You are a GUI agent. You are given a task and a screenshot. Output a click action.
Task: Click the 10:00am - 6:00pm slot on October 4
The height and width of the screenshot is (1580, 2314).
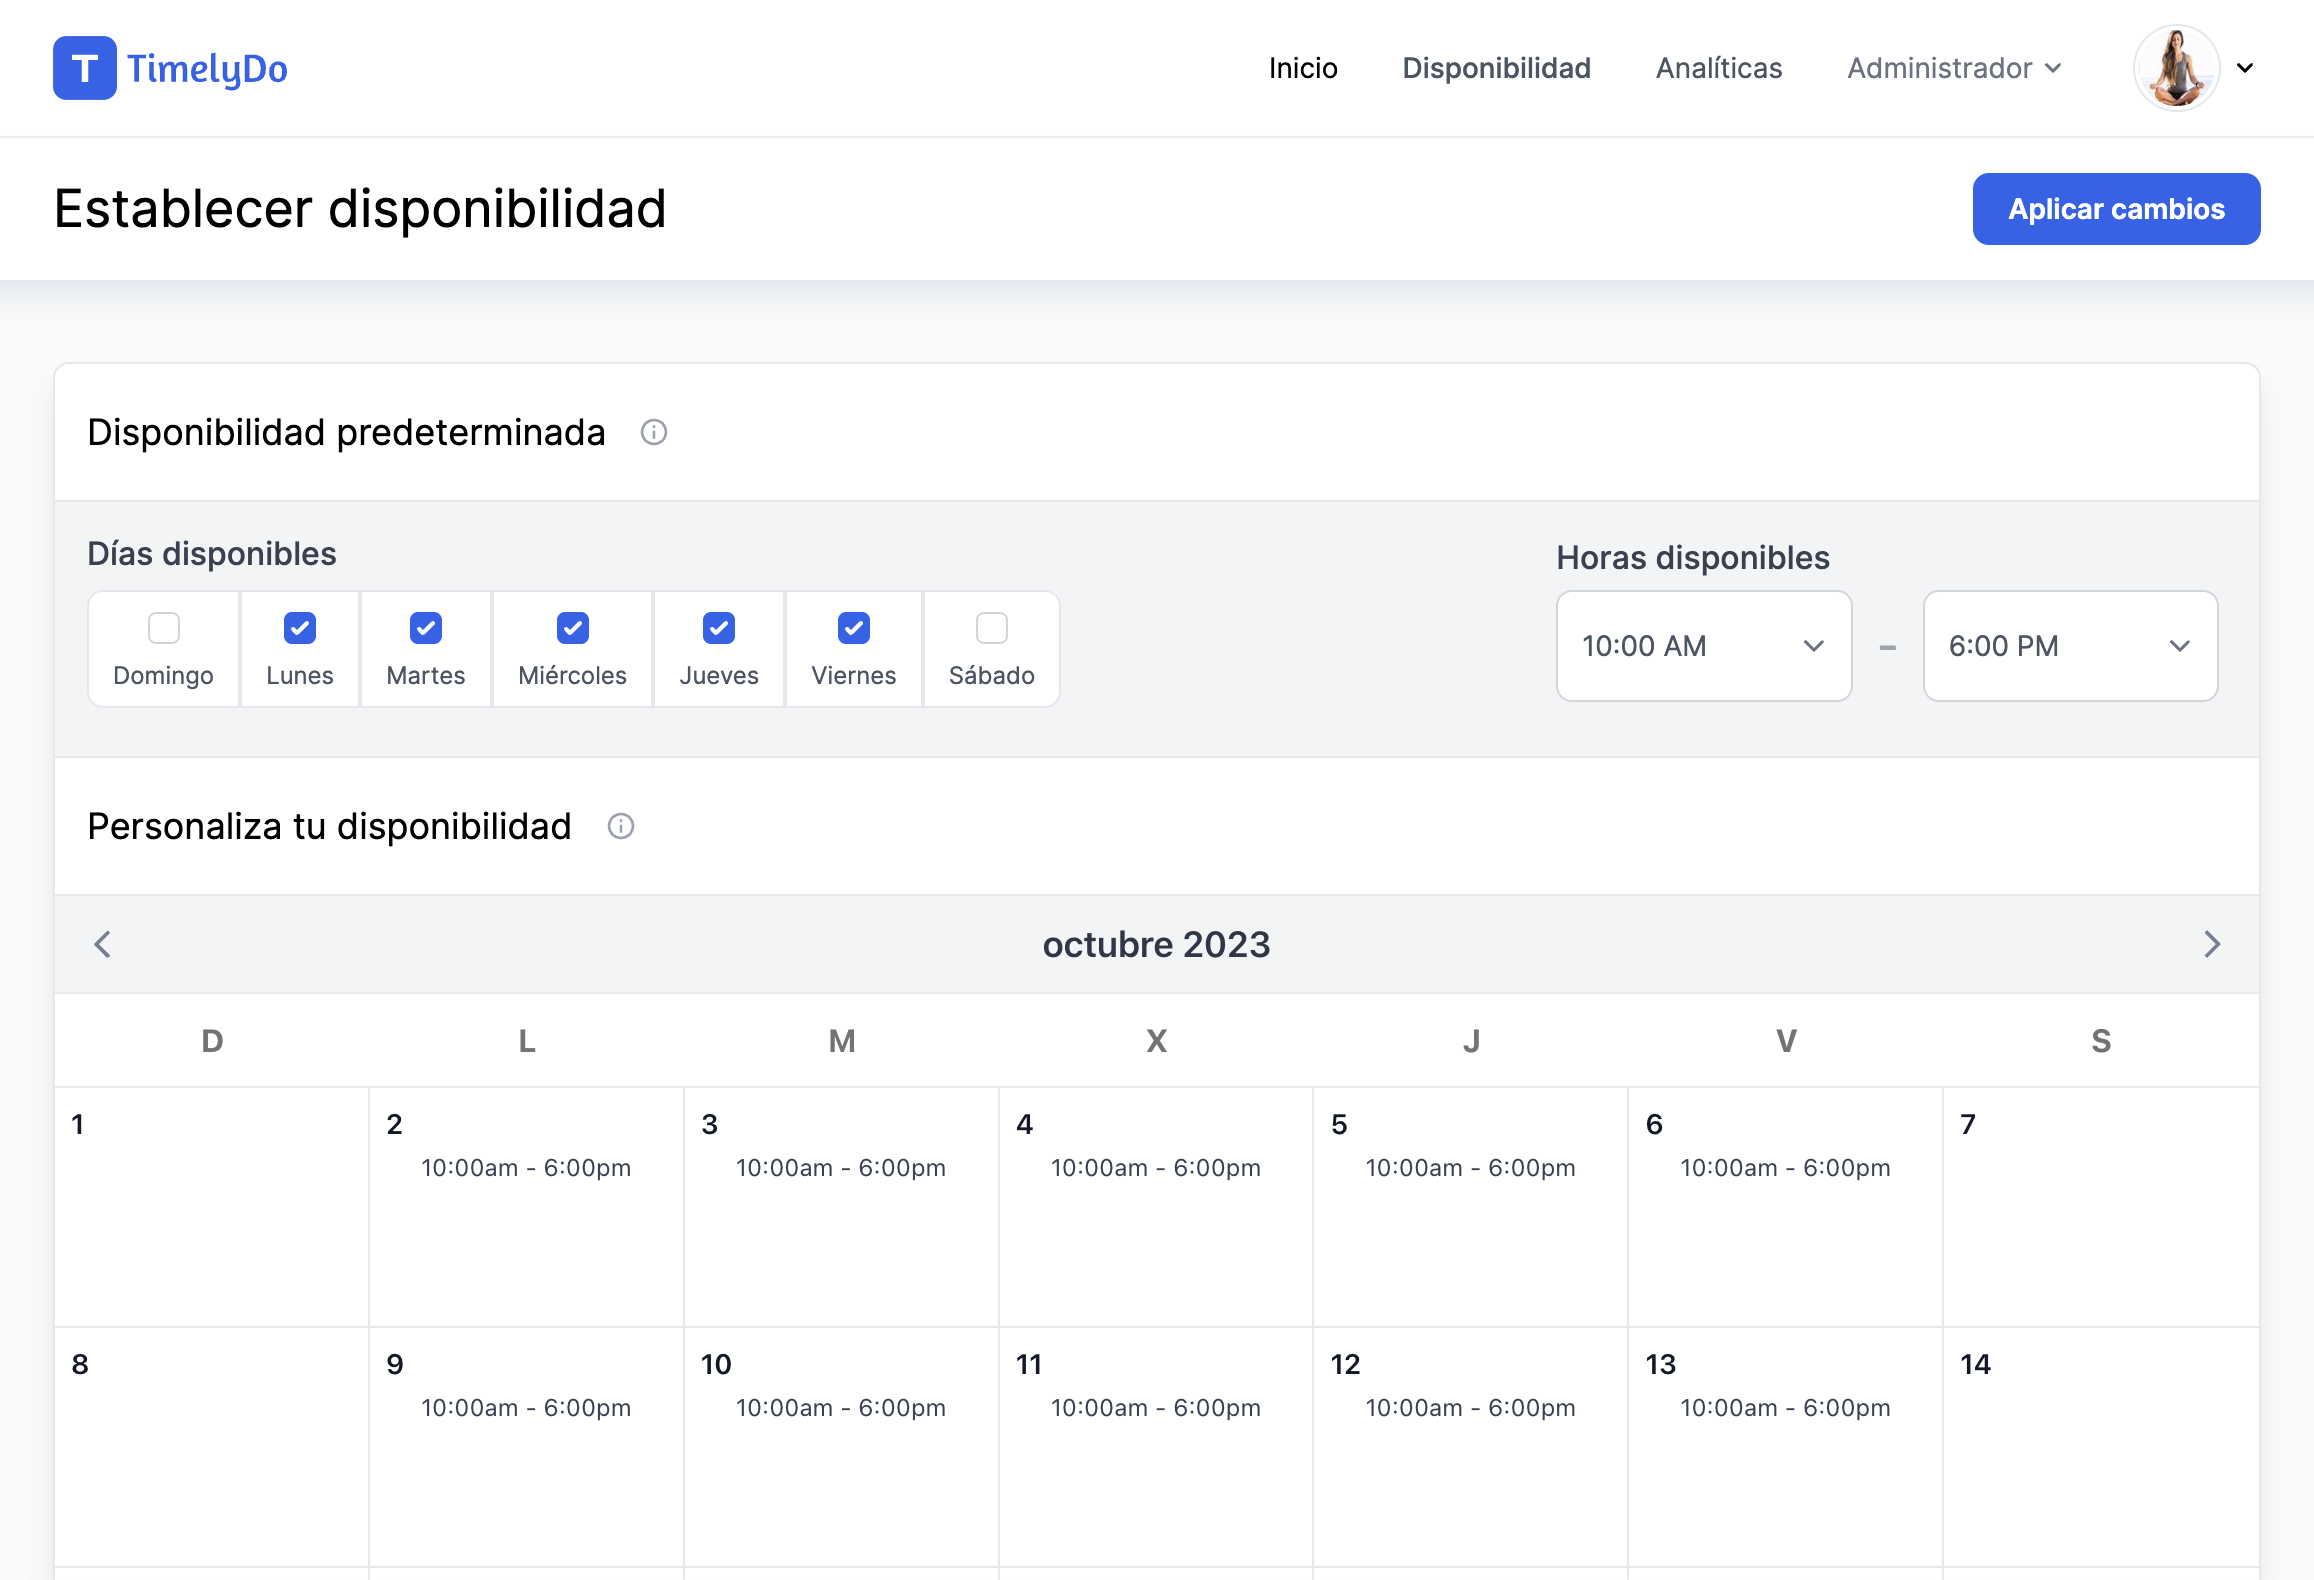(x=1156, y=1168)
